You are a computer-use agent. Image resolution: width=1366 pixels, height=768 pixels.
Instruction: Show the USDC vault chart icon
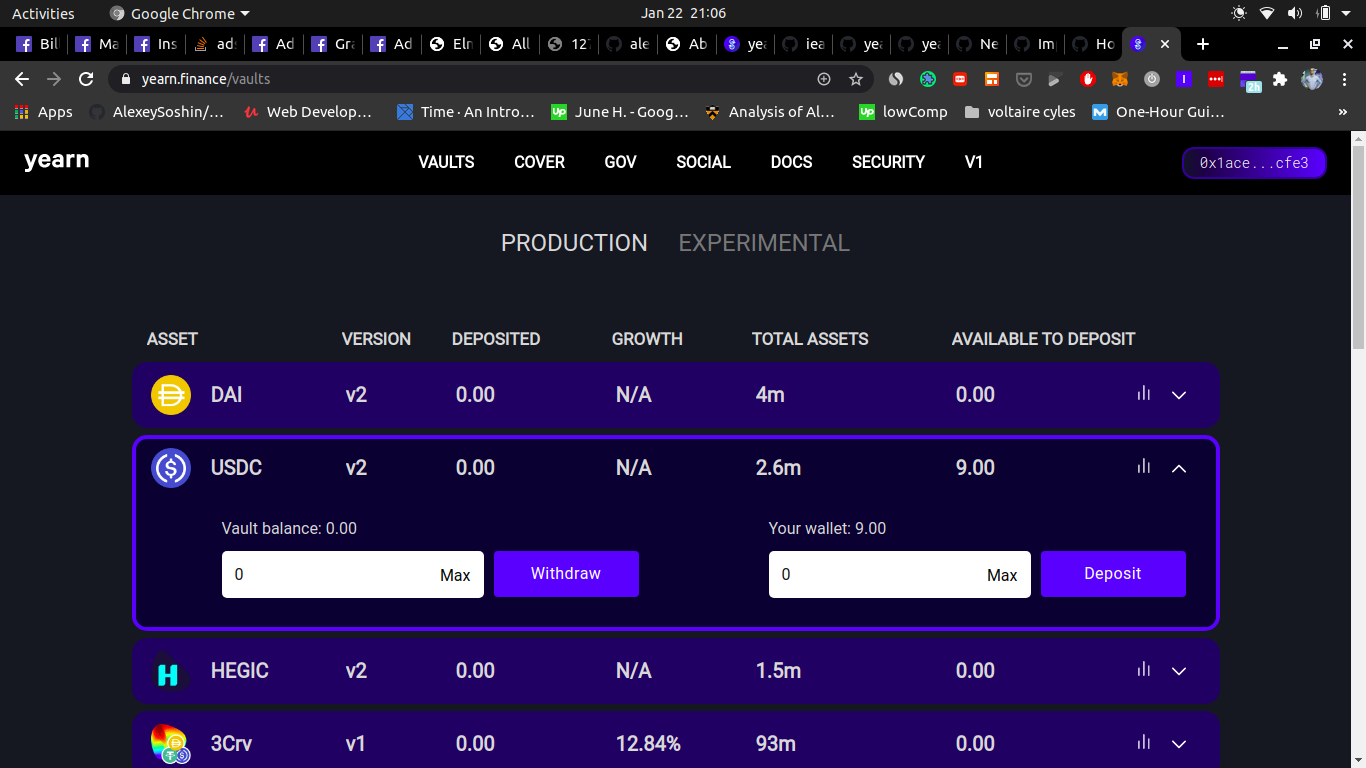click(1144, 466)
